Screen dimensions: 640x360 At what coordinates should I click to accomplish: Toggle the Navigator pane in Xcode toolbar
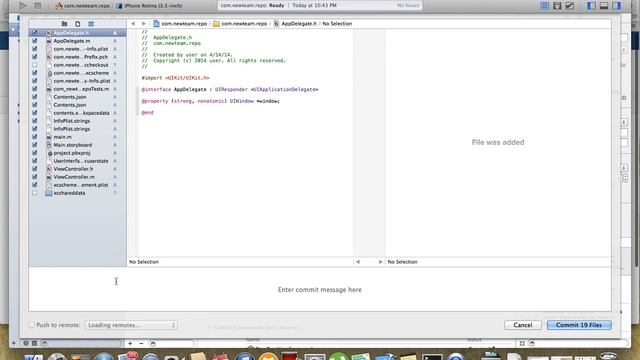591,5
